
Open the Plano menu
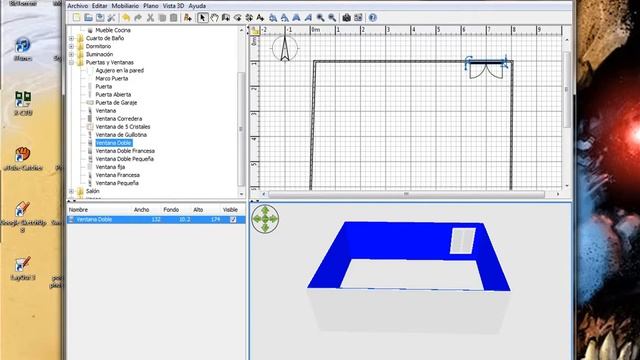click(151, 6)
